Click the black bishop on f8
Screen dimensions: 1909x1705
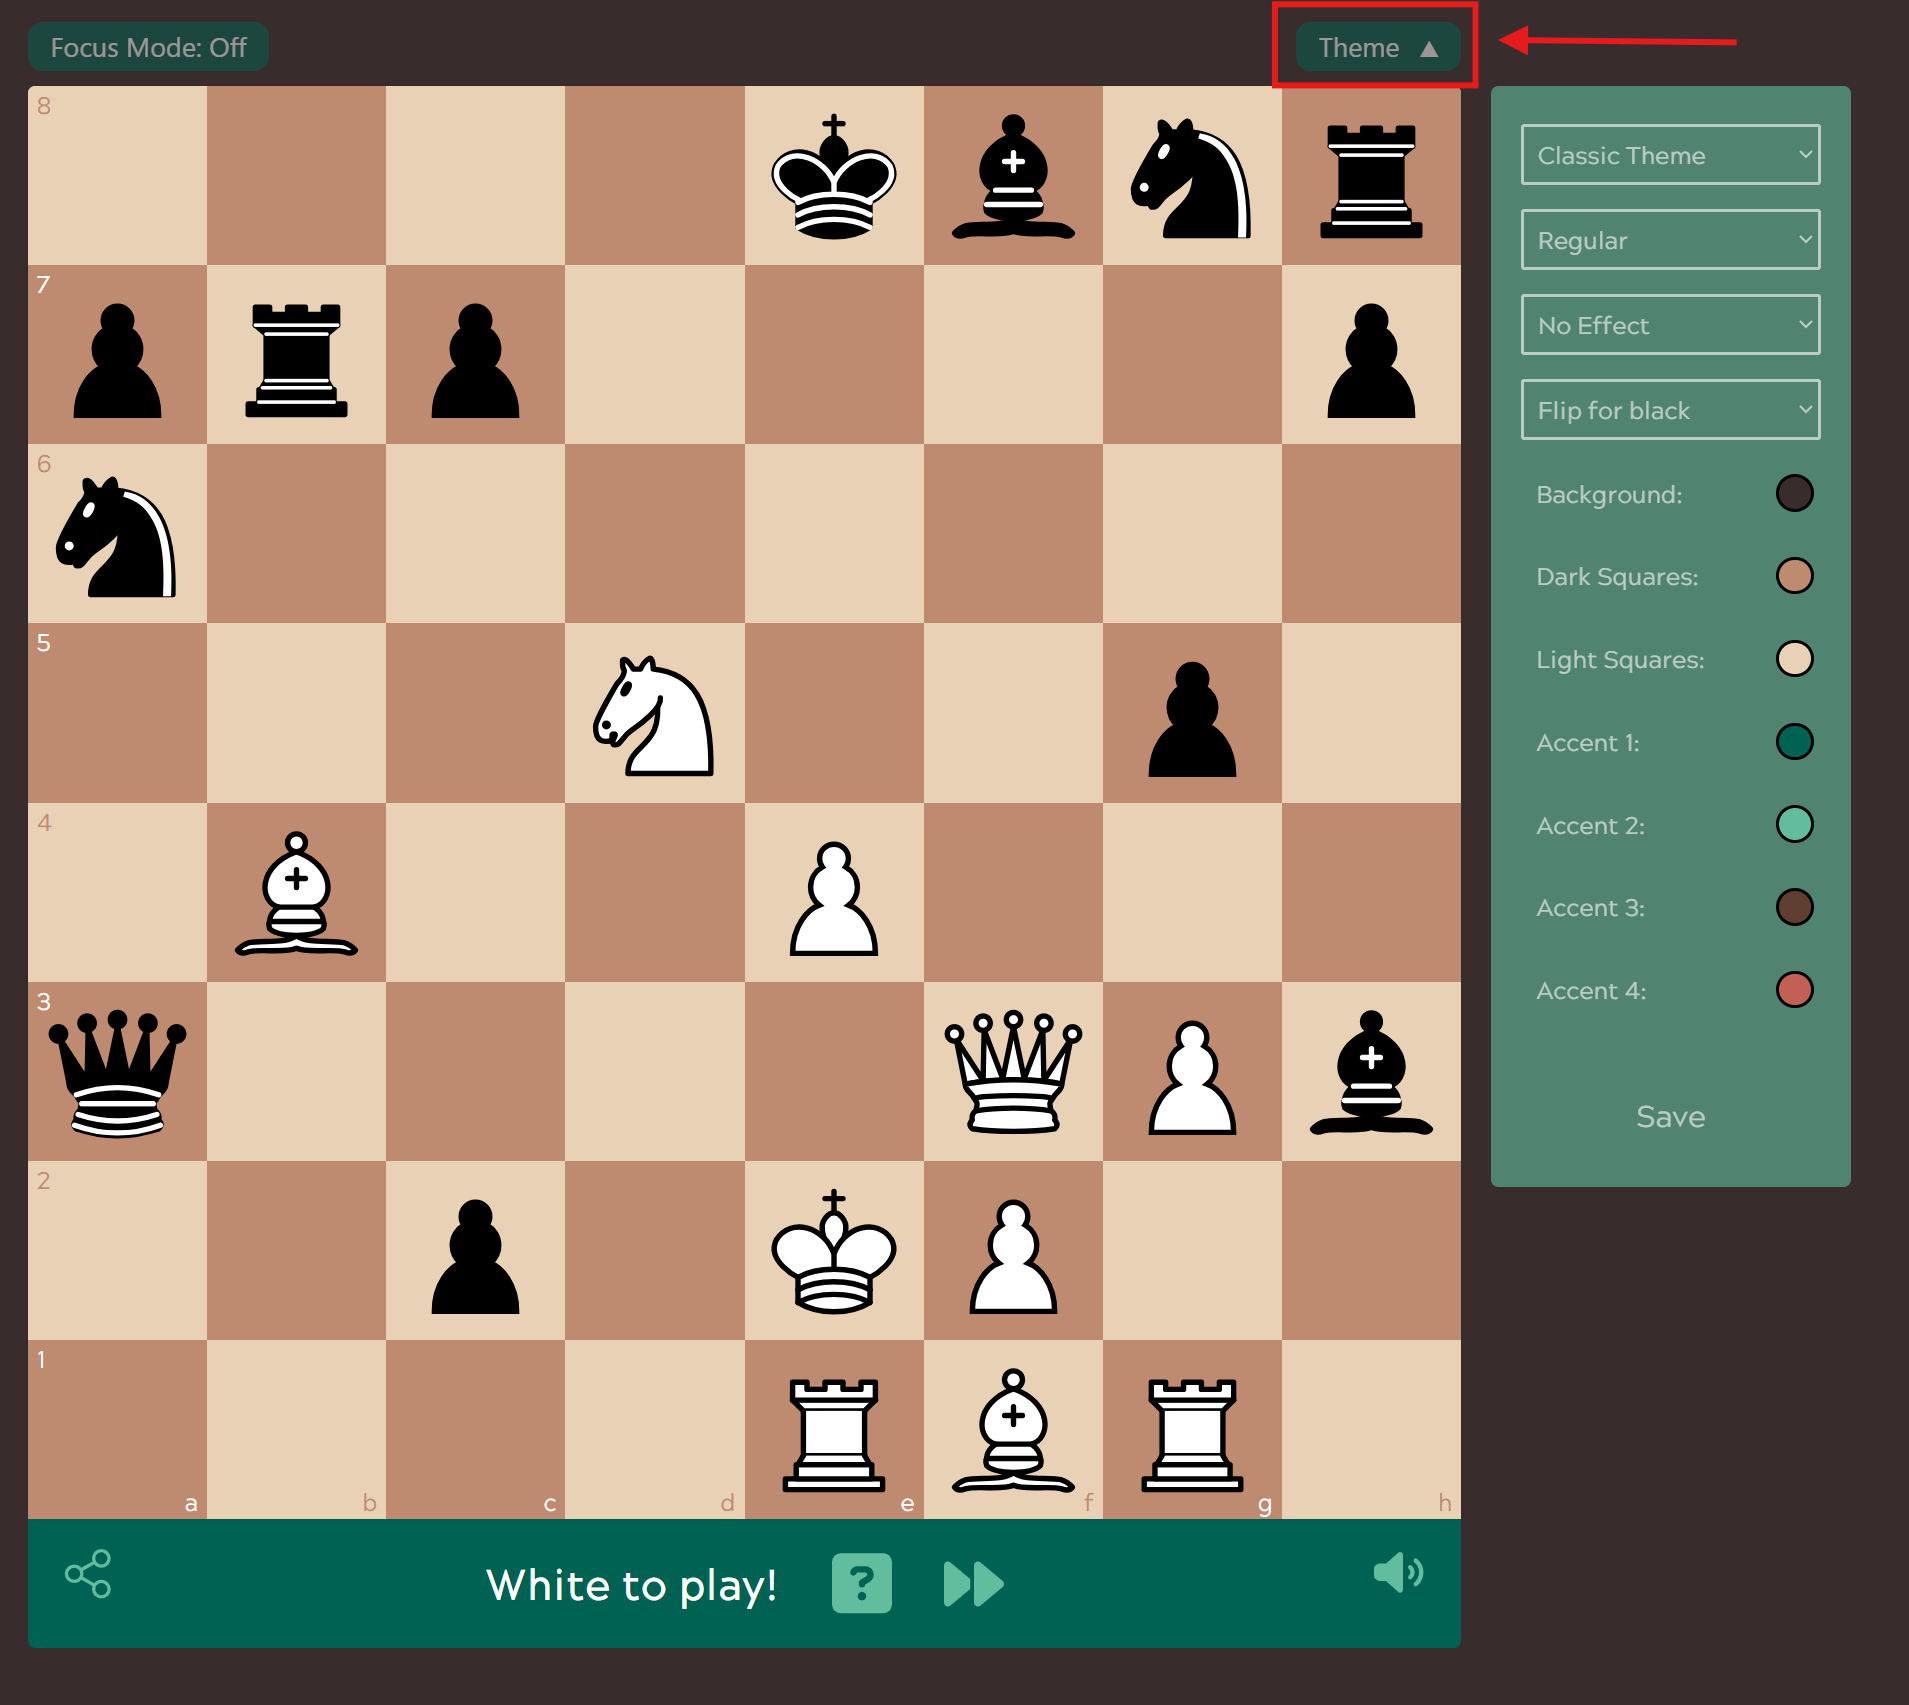(1013, 176)
